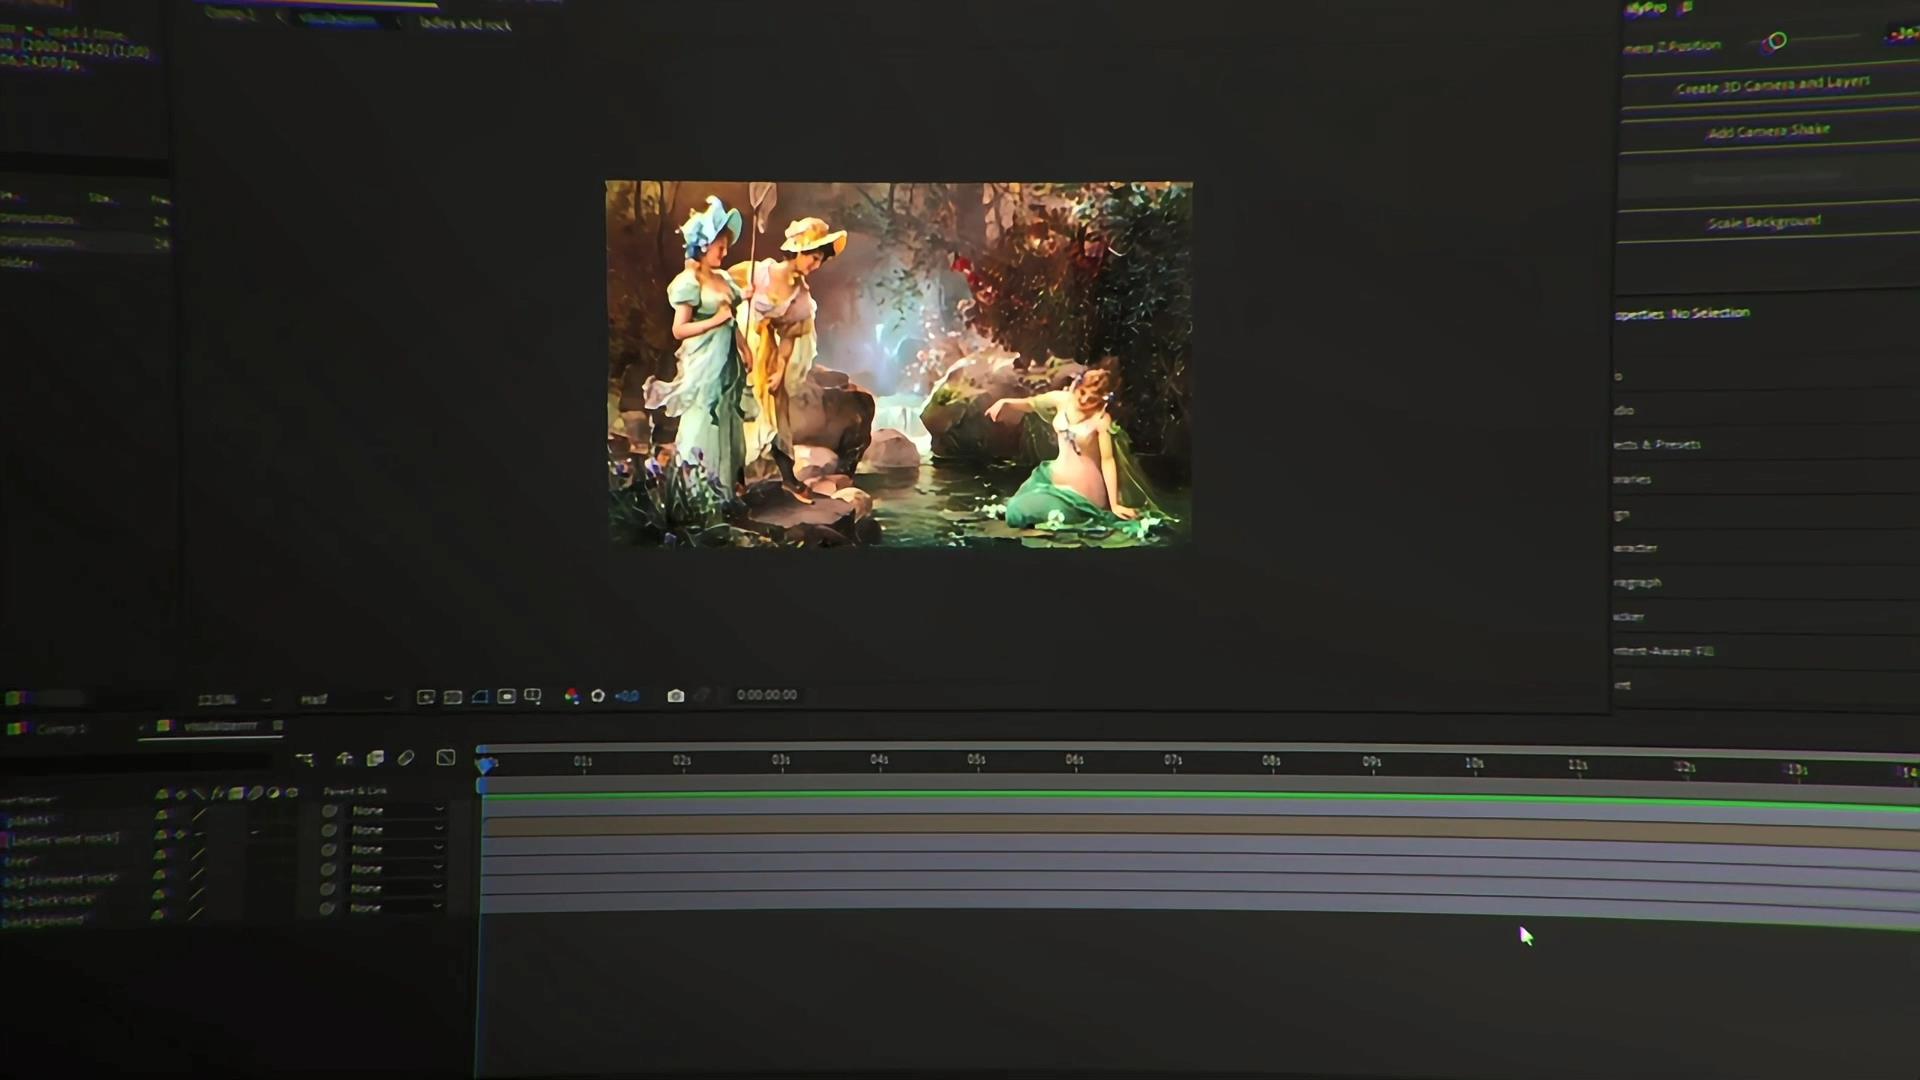Select the tan ladies and rock layer bar

point(1200,829)
